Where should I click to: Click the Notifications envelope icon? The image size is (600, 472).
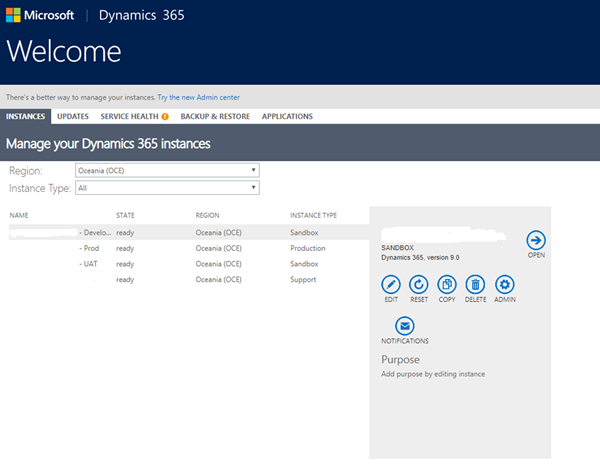(x=404, y=325)
